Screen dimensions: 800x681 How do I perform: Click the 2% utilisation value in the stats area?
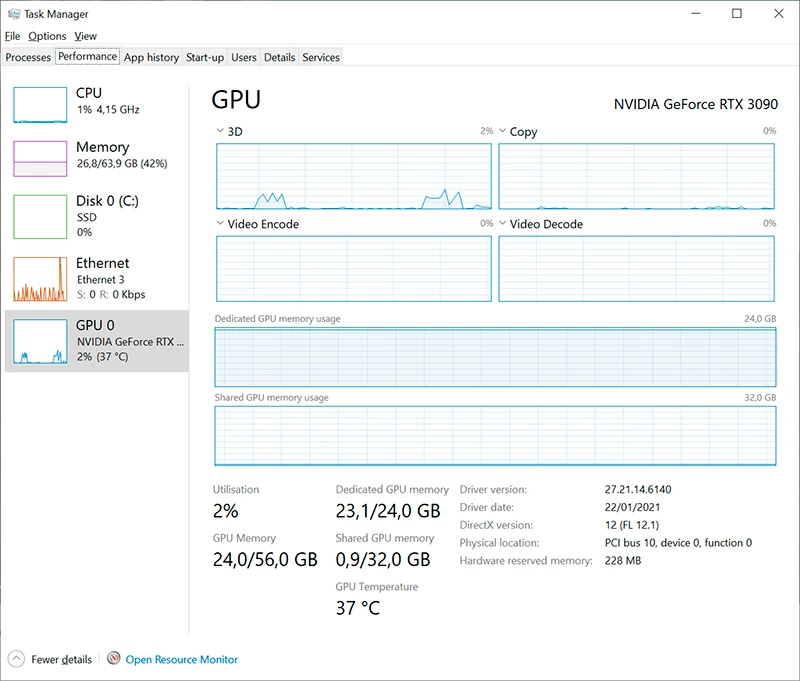tap(226, 511)
